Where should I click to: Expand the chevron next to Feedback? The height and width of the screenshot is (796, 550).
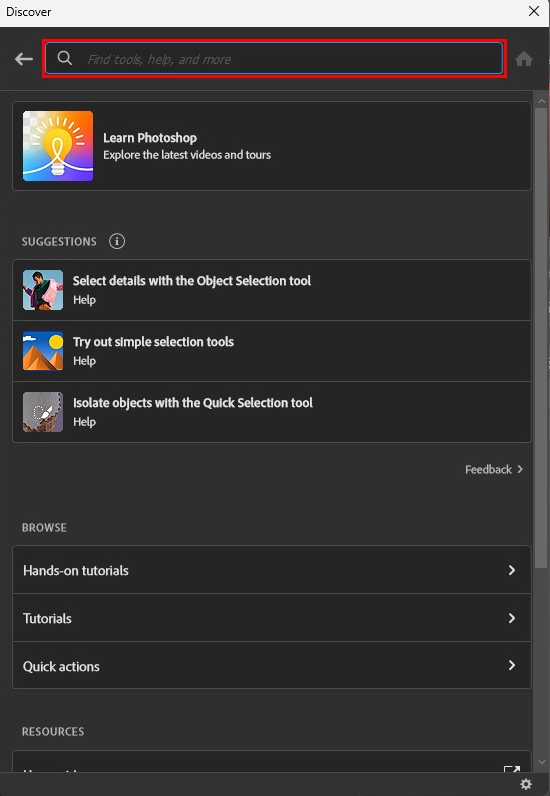coord(520,470)
